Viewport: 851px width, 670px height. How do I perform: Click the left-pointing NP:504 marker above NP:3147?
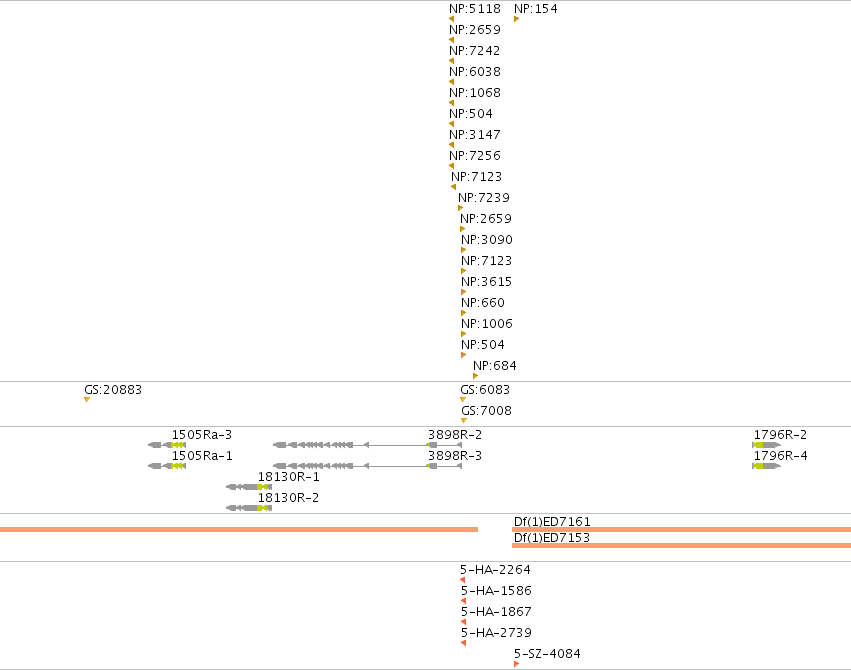pos(452,124)
